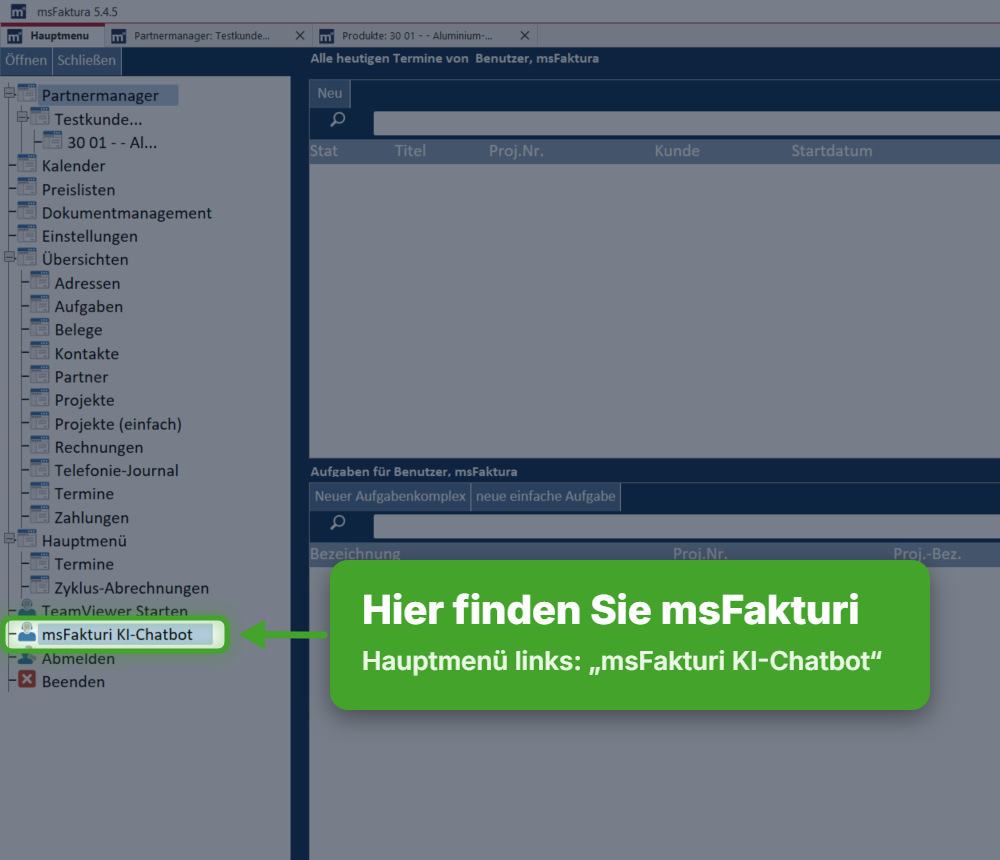The width and height of the screenshot is (1000, 860).
Task: Open Termine under Übersichten
Action: pyautogui.click(x=84, y=494)
